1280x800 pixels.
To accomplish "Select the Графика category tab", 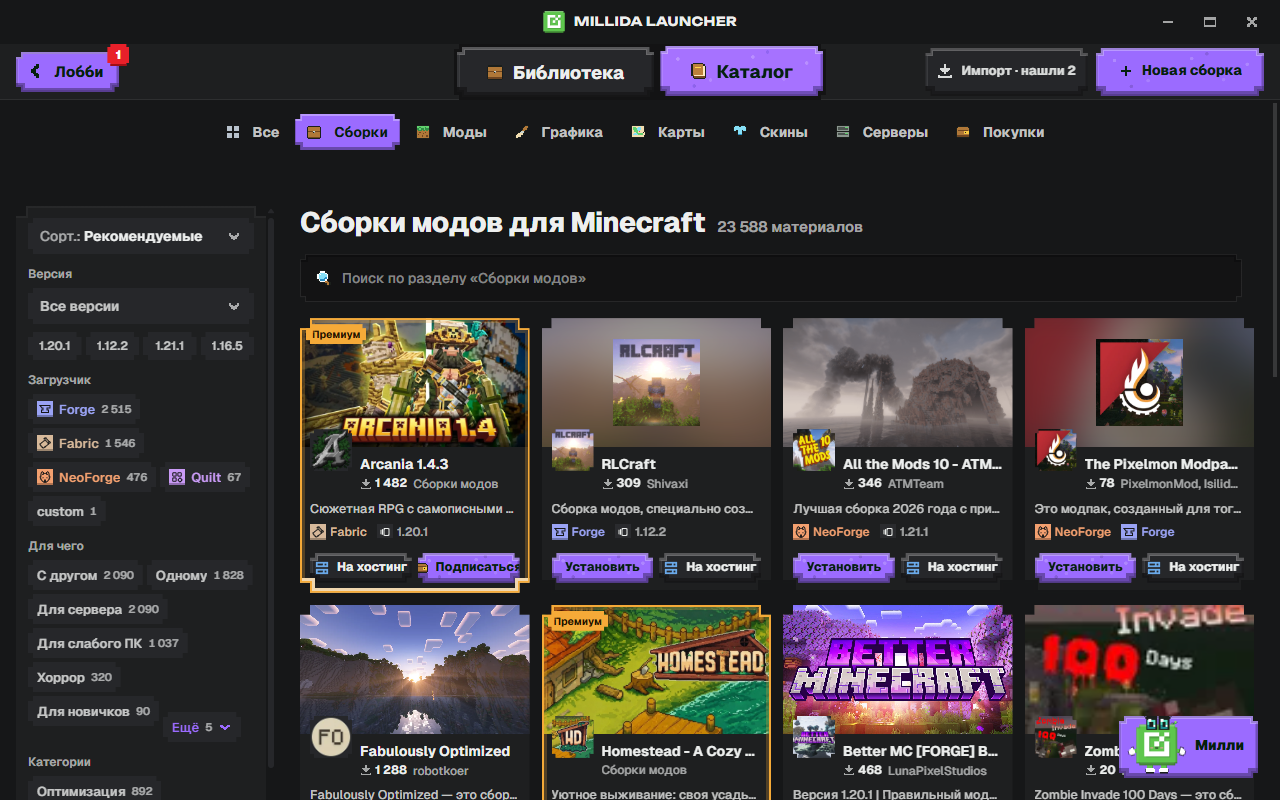I will 559,132.
